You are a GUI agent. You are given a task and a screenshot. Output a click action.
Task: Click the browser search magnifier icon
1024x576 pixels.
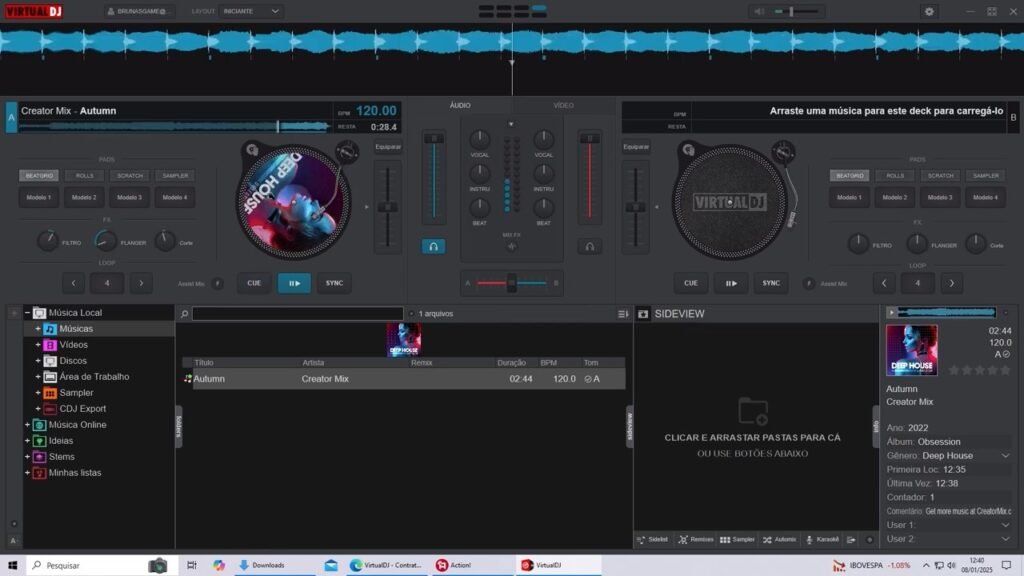(x=184, y=314)
